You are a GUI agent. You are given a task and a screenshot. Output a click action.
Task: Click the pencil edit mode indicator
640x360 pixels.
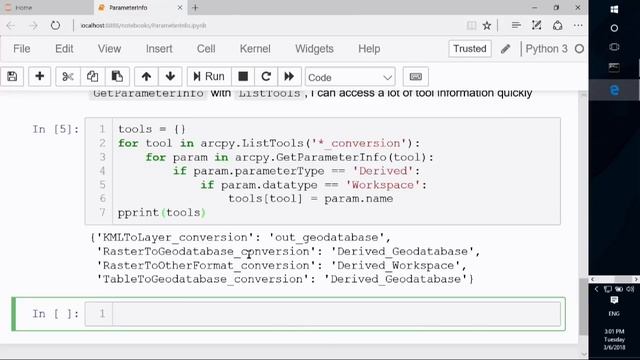tap(505, 49)
